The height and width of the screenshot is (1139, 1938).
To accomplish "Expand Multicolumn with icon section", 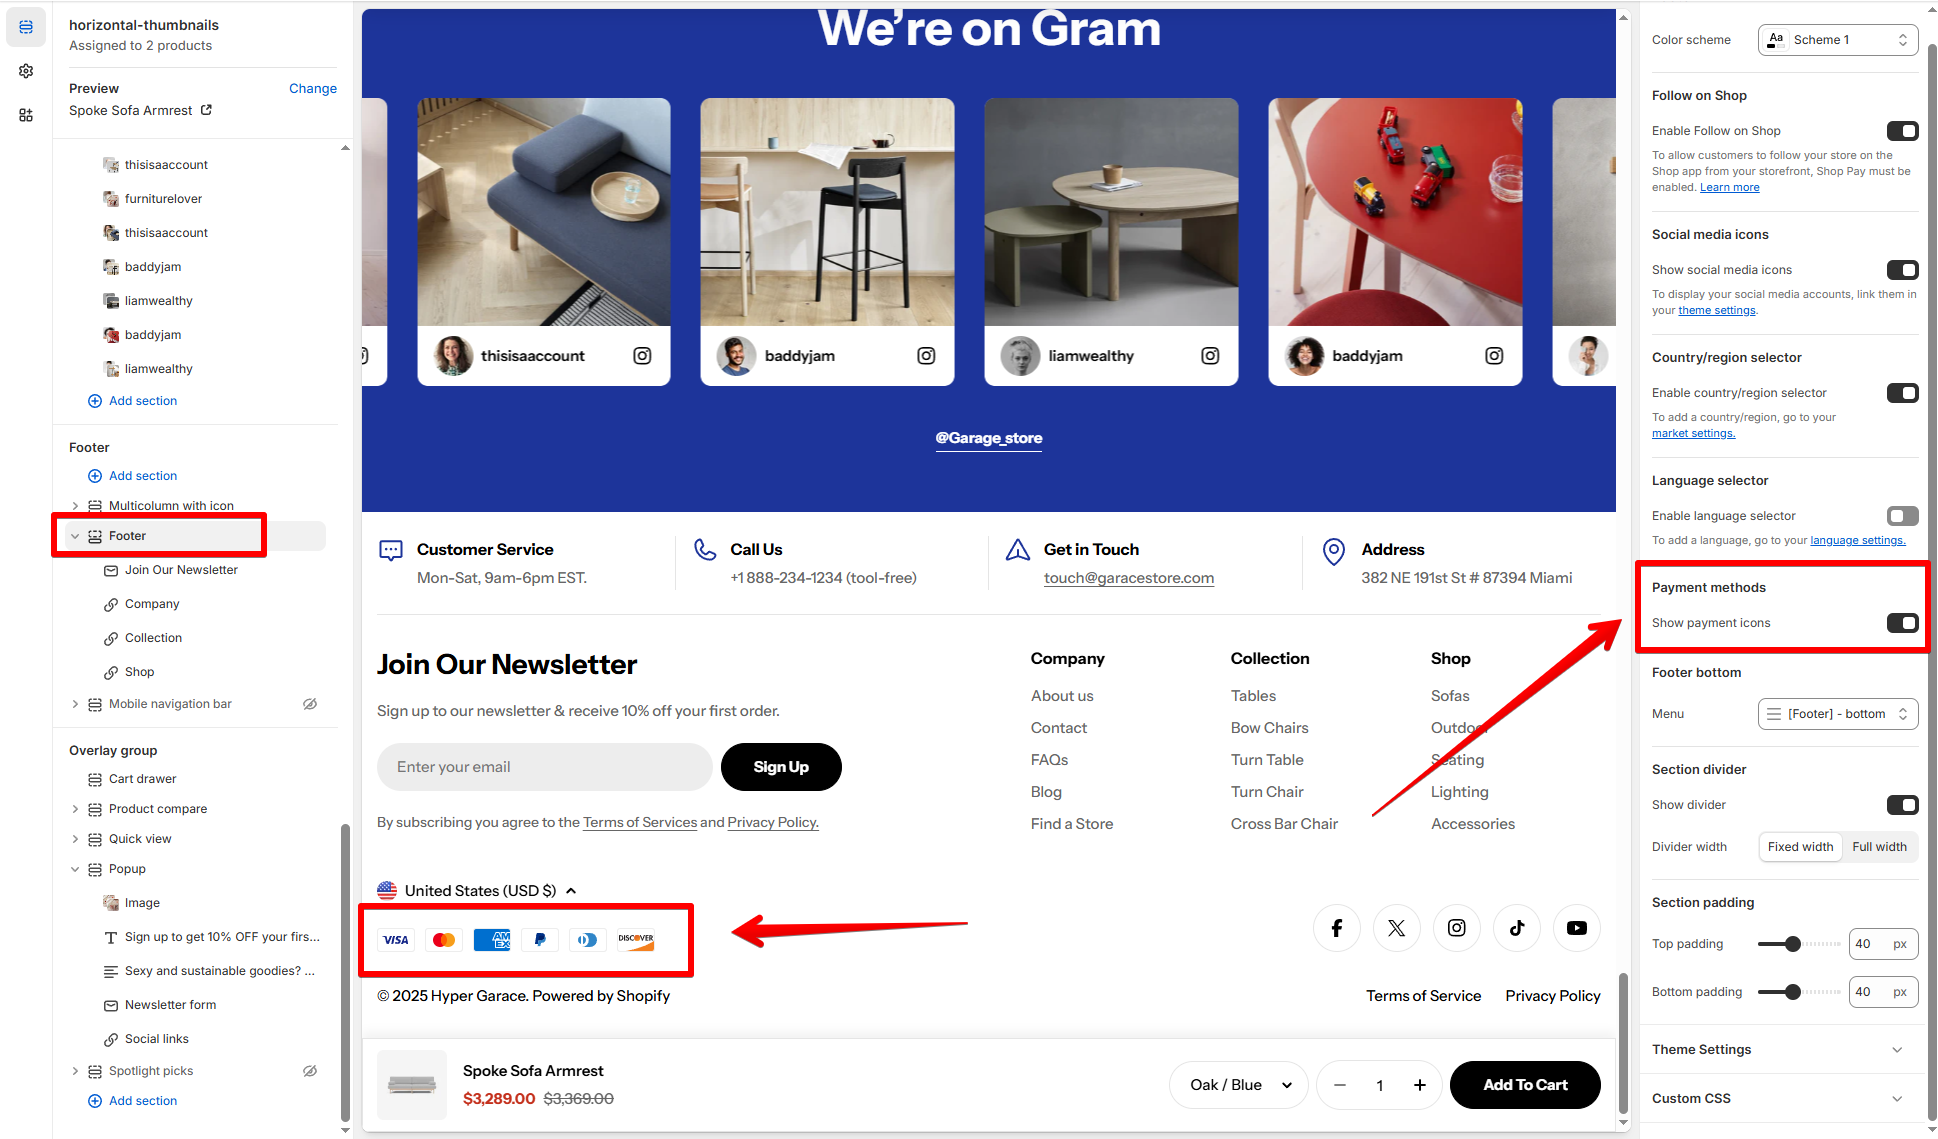I will [75, 506].
